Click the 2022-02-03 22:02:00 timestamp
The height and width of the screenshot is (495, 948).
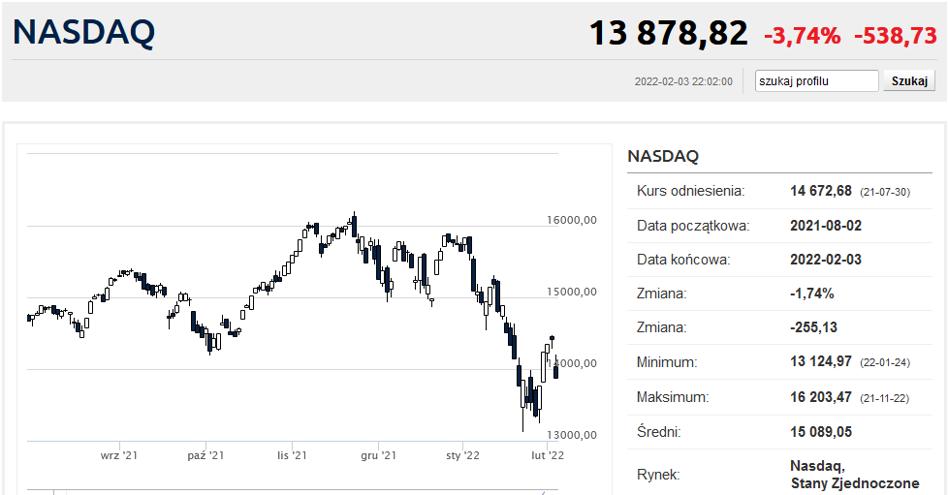683,82
